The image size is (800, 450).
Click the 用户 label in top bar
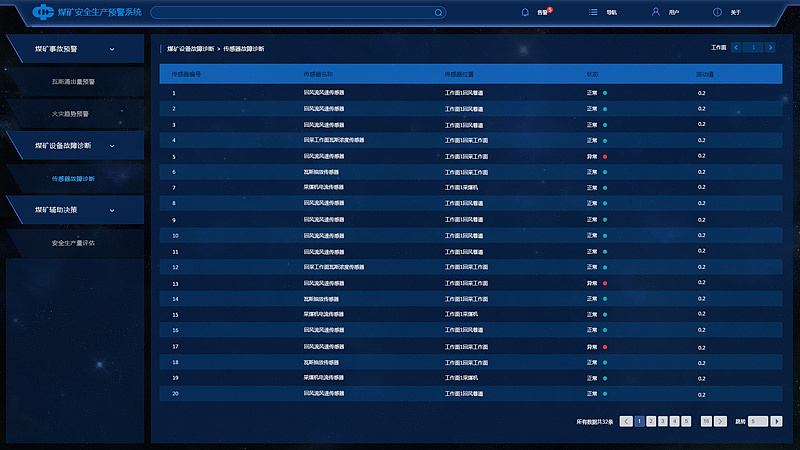pyautogui.click(x=674, y=13)
